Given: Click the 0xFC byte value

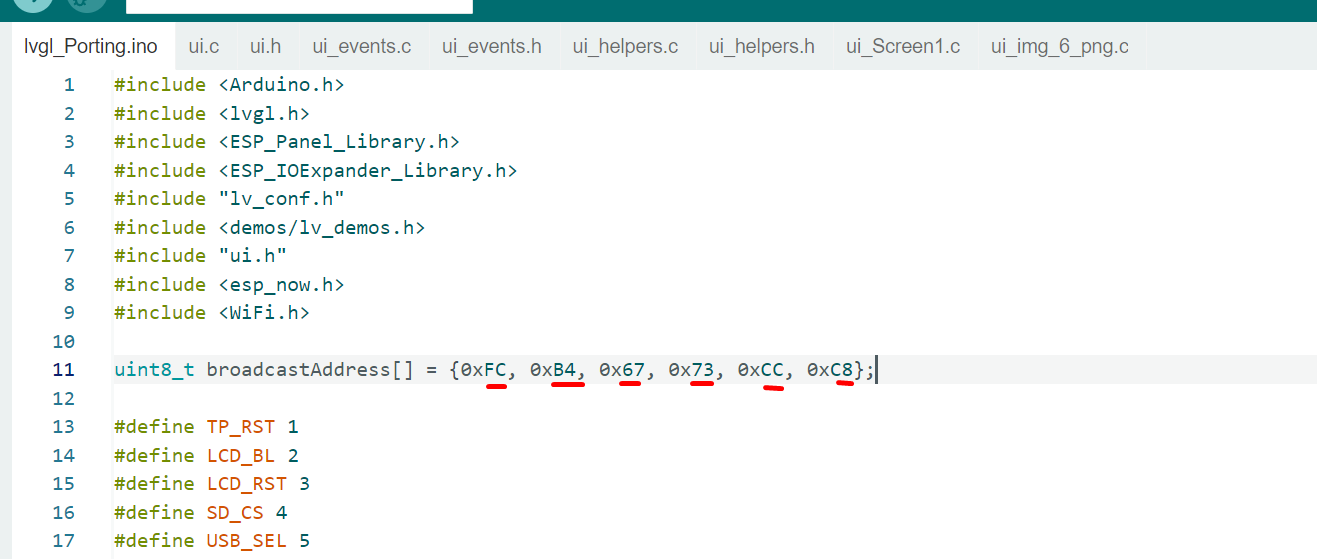Looking at the screenshot, I should pyautogui.click(x=484, y=370).
